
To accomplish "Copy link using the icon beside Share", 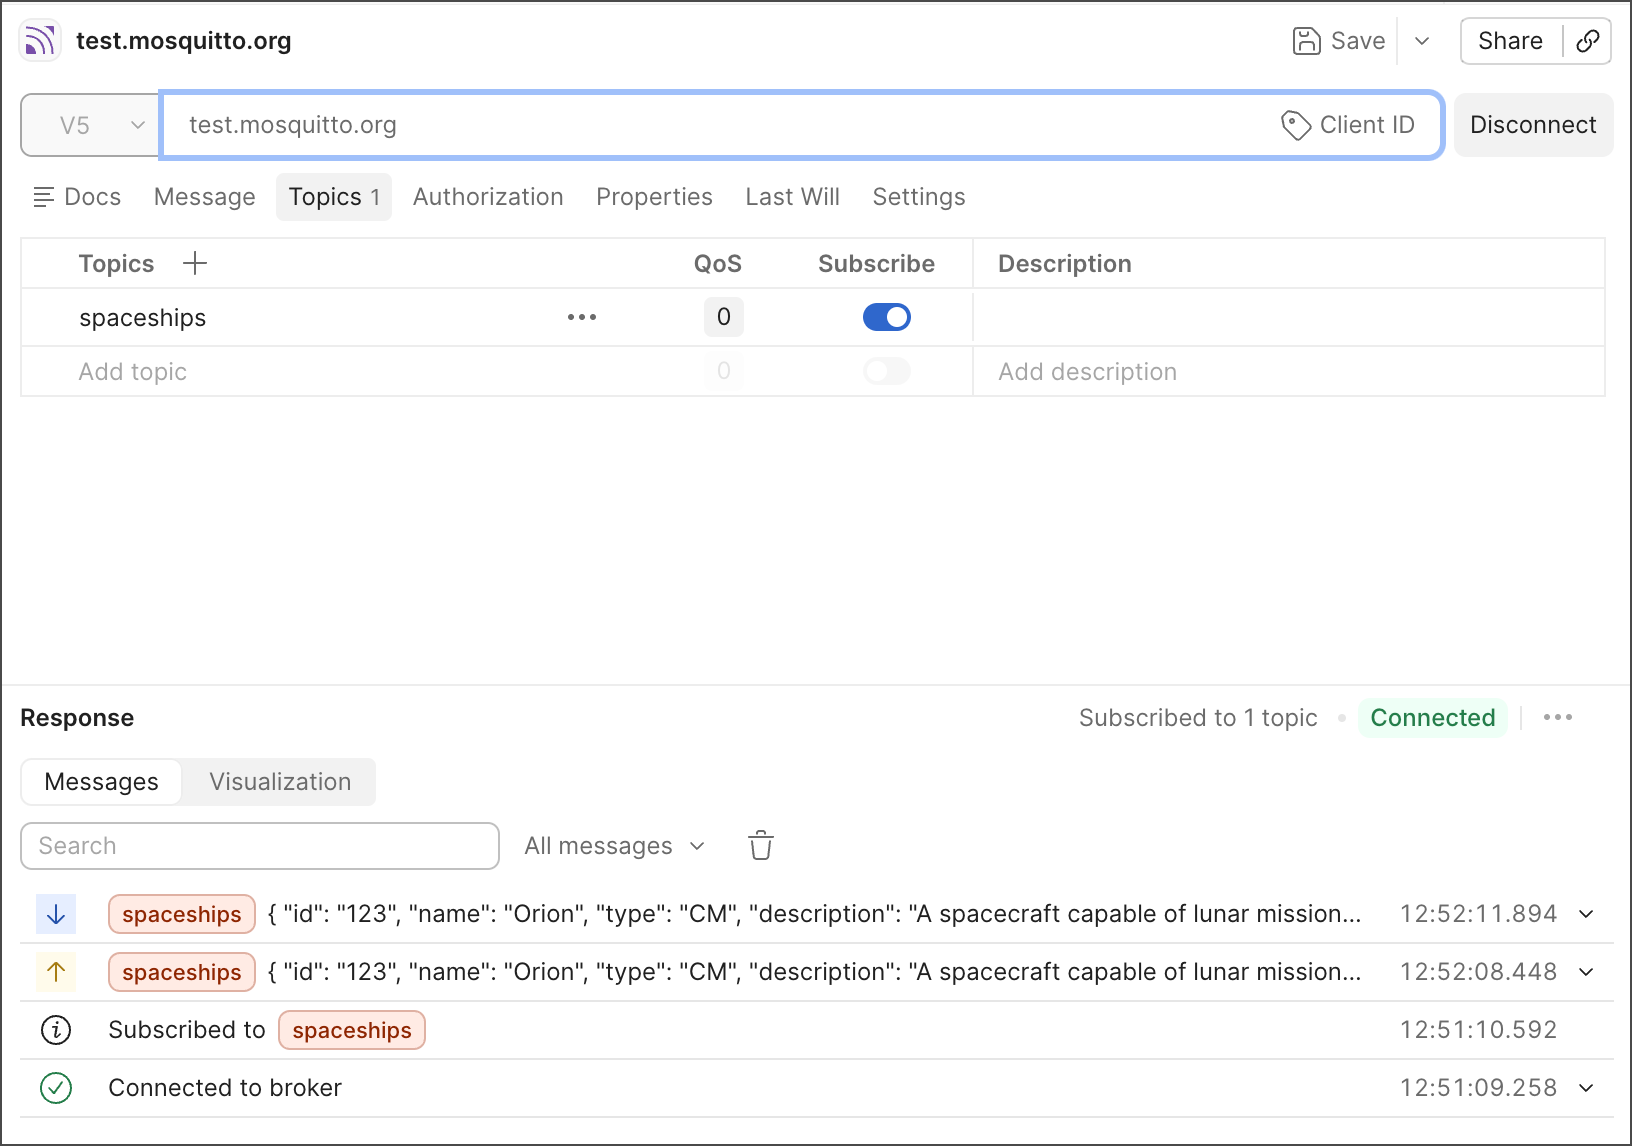I will (1588, 41).
